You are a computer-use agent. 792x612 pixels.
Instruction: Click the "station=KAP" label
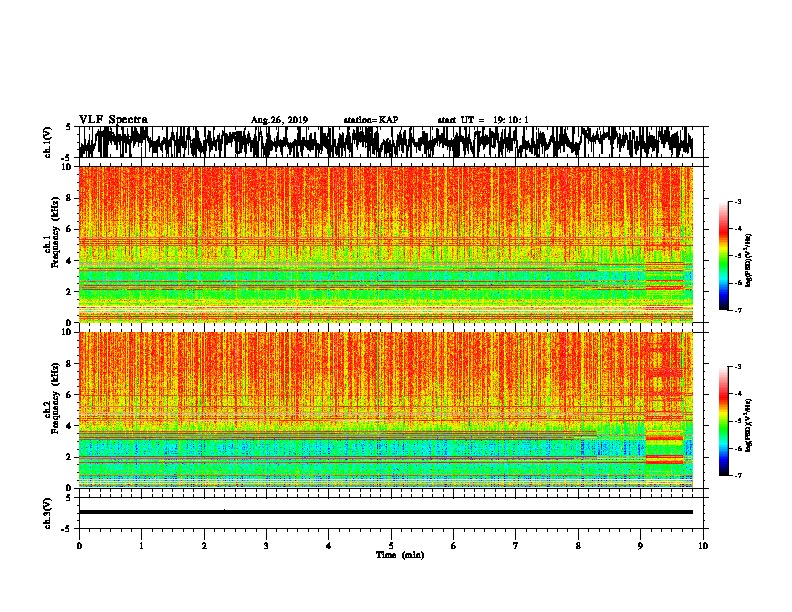tap(371, 120)
